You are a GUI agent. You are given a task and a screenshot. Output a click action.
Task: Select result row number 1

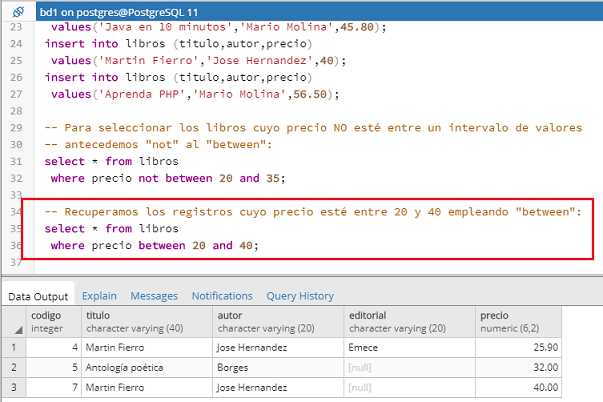[14, 347]
